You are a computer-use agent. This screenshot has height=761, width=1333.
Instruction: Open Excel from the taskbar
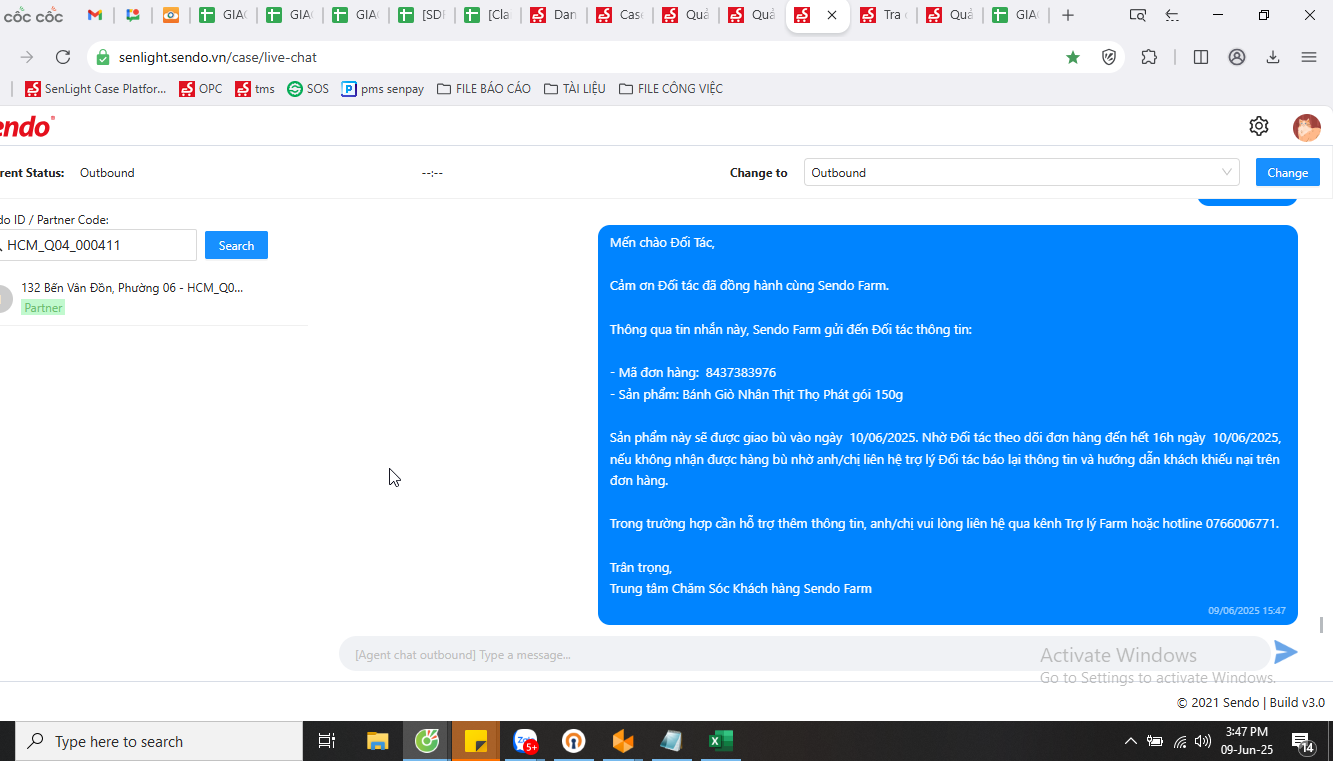tap(721, 742)
